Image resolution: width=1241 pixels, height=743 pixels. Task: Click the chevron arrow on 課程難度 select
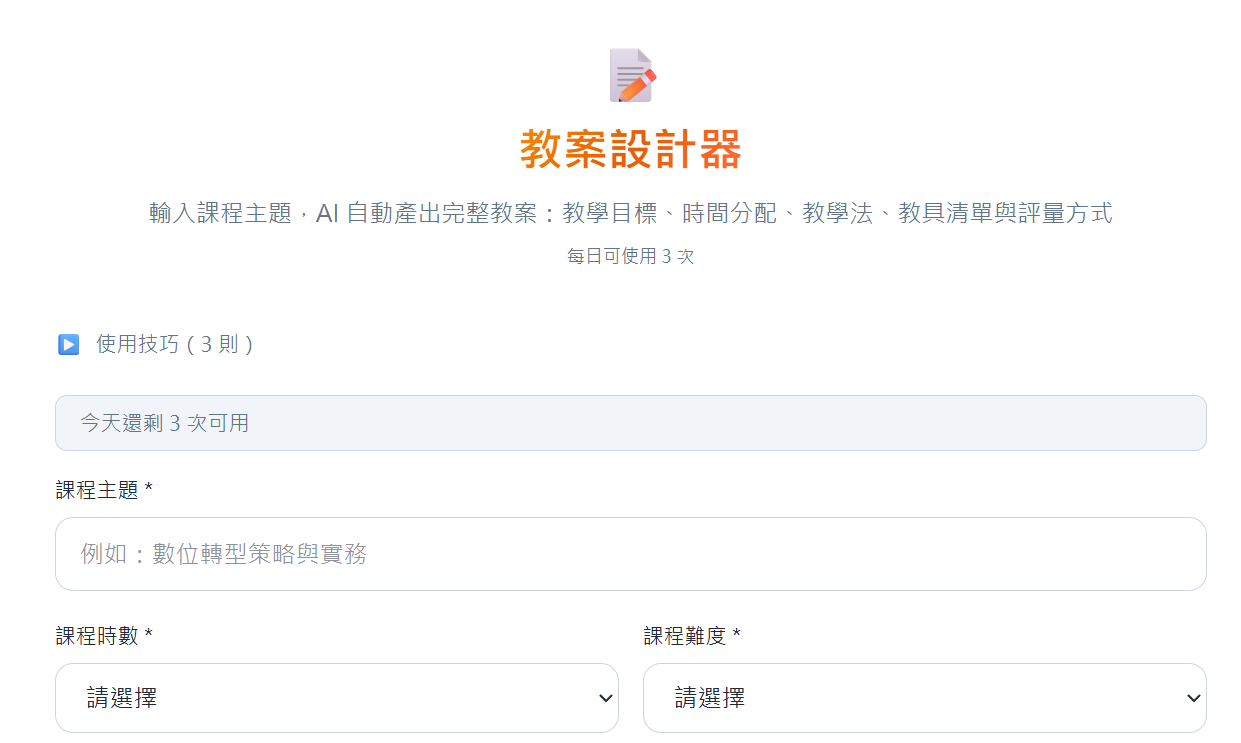(1193, 698)
